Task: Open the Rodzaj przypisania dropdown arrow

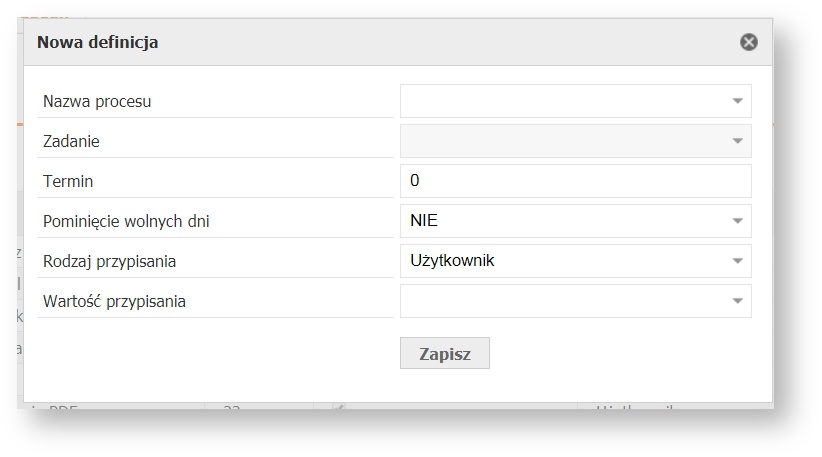Action: (x=737, y=261)
